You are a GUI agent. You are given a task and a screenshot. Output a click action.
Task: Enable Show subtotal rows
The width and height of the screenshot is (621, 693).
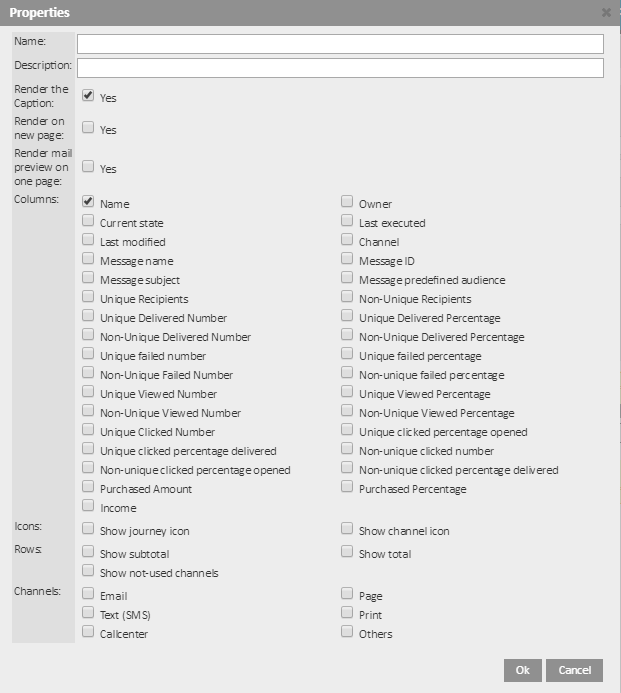click(x=88, y=552)
